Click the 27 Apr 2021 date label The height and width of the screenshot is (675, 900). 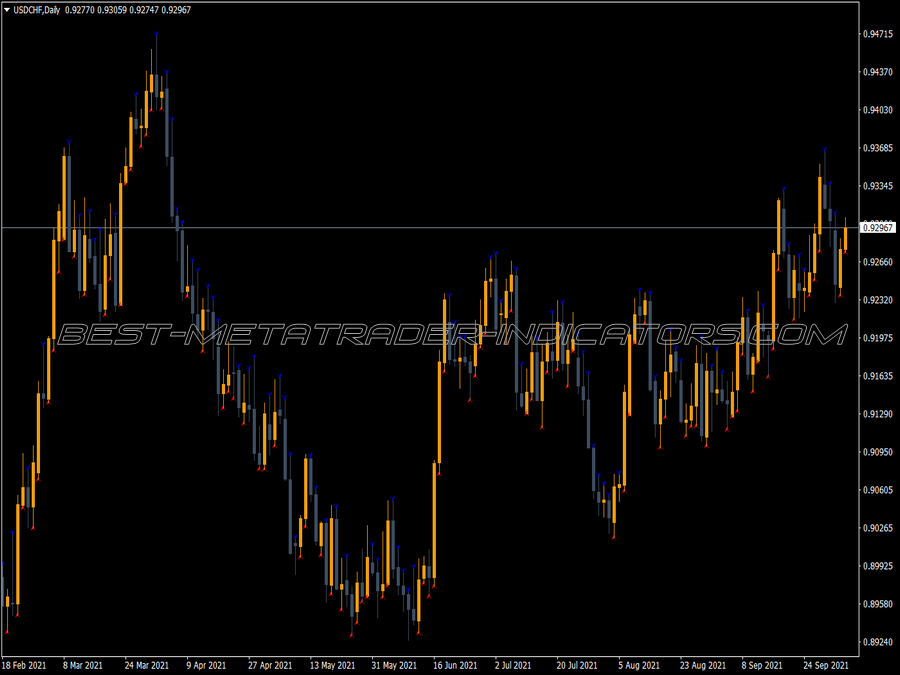point(270,665)
